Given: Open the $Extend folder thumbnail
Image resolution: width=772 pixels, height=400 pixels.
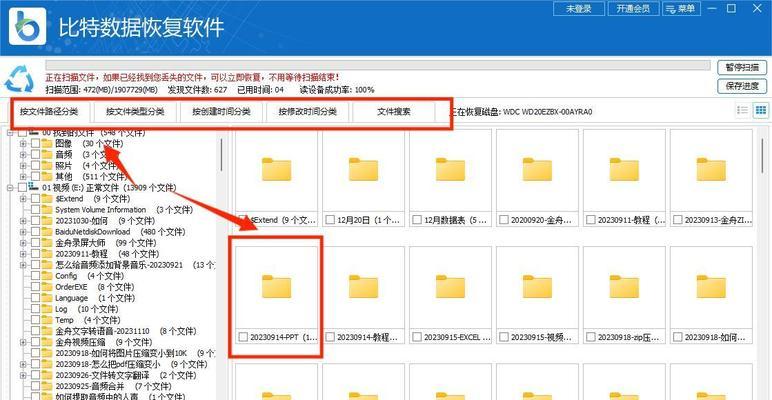Looking at the screenshot, I should [x=276, y=169].
